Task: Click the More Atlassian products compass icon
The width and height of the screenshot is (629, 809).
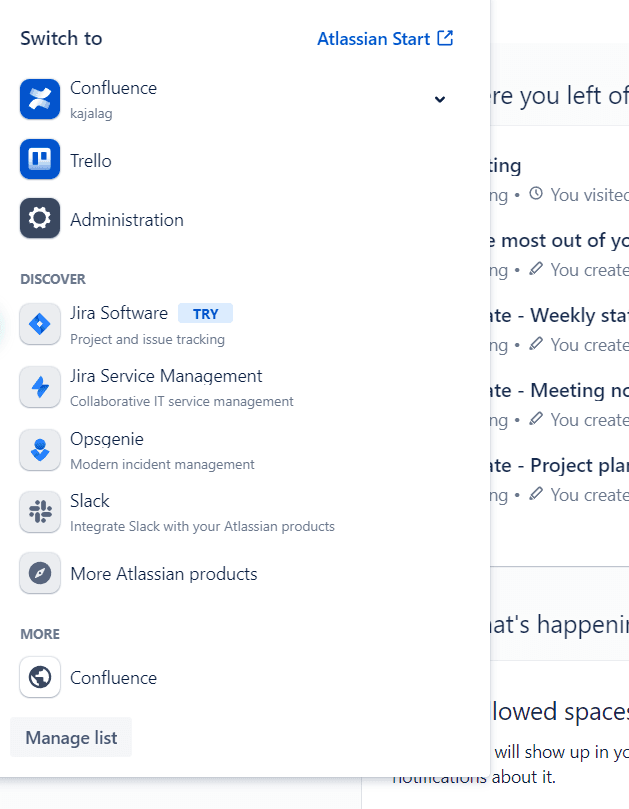Action: [40, 573]
